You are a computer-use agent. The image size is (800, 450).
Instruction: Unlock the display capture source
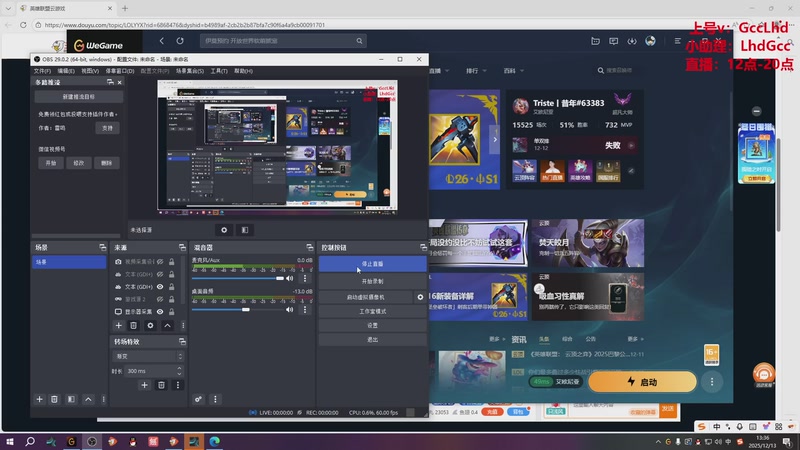tap(171, 311)
